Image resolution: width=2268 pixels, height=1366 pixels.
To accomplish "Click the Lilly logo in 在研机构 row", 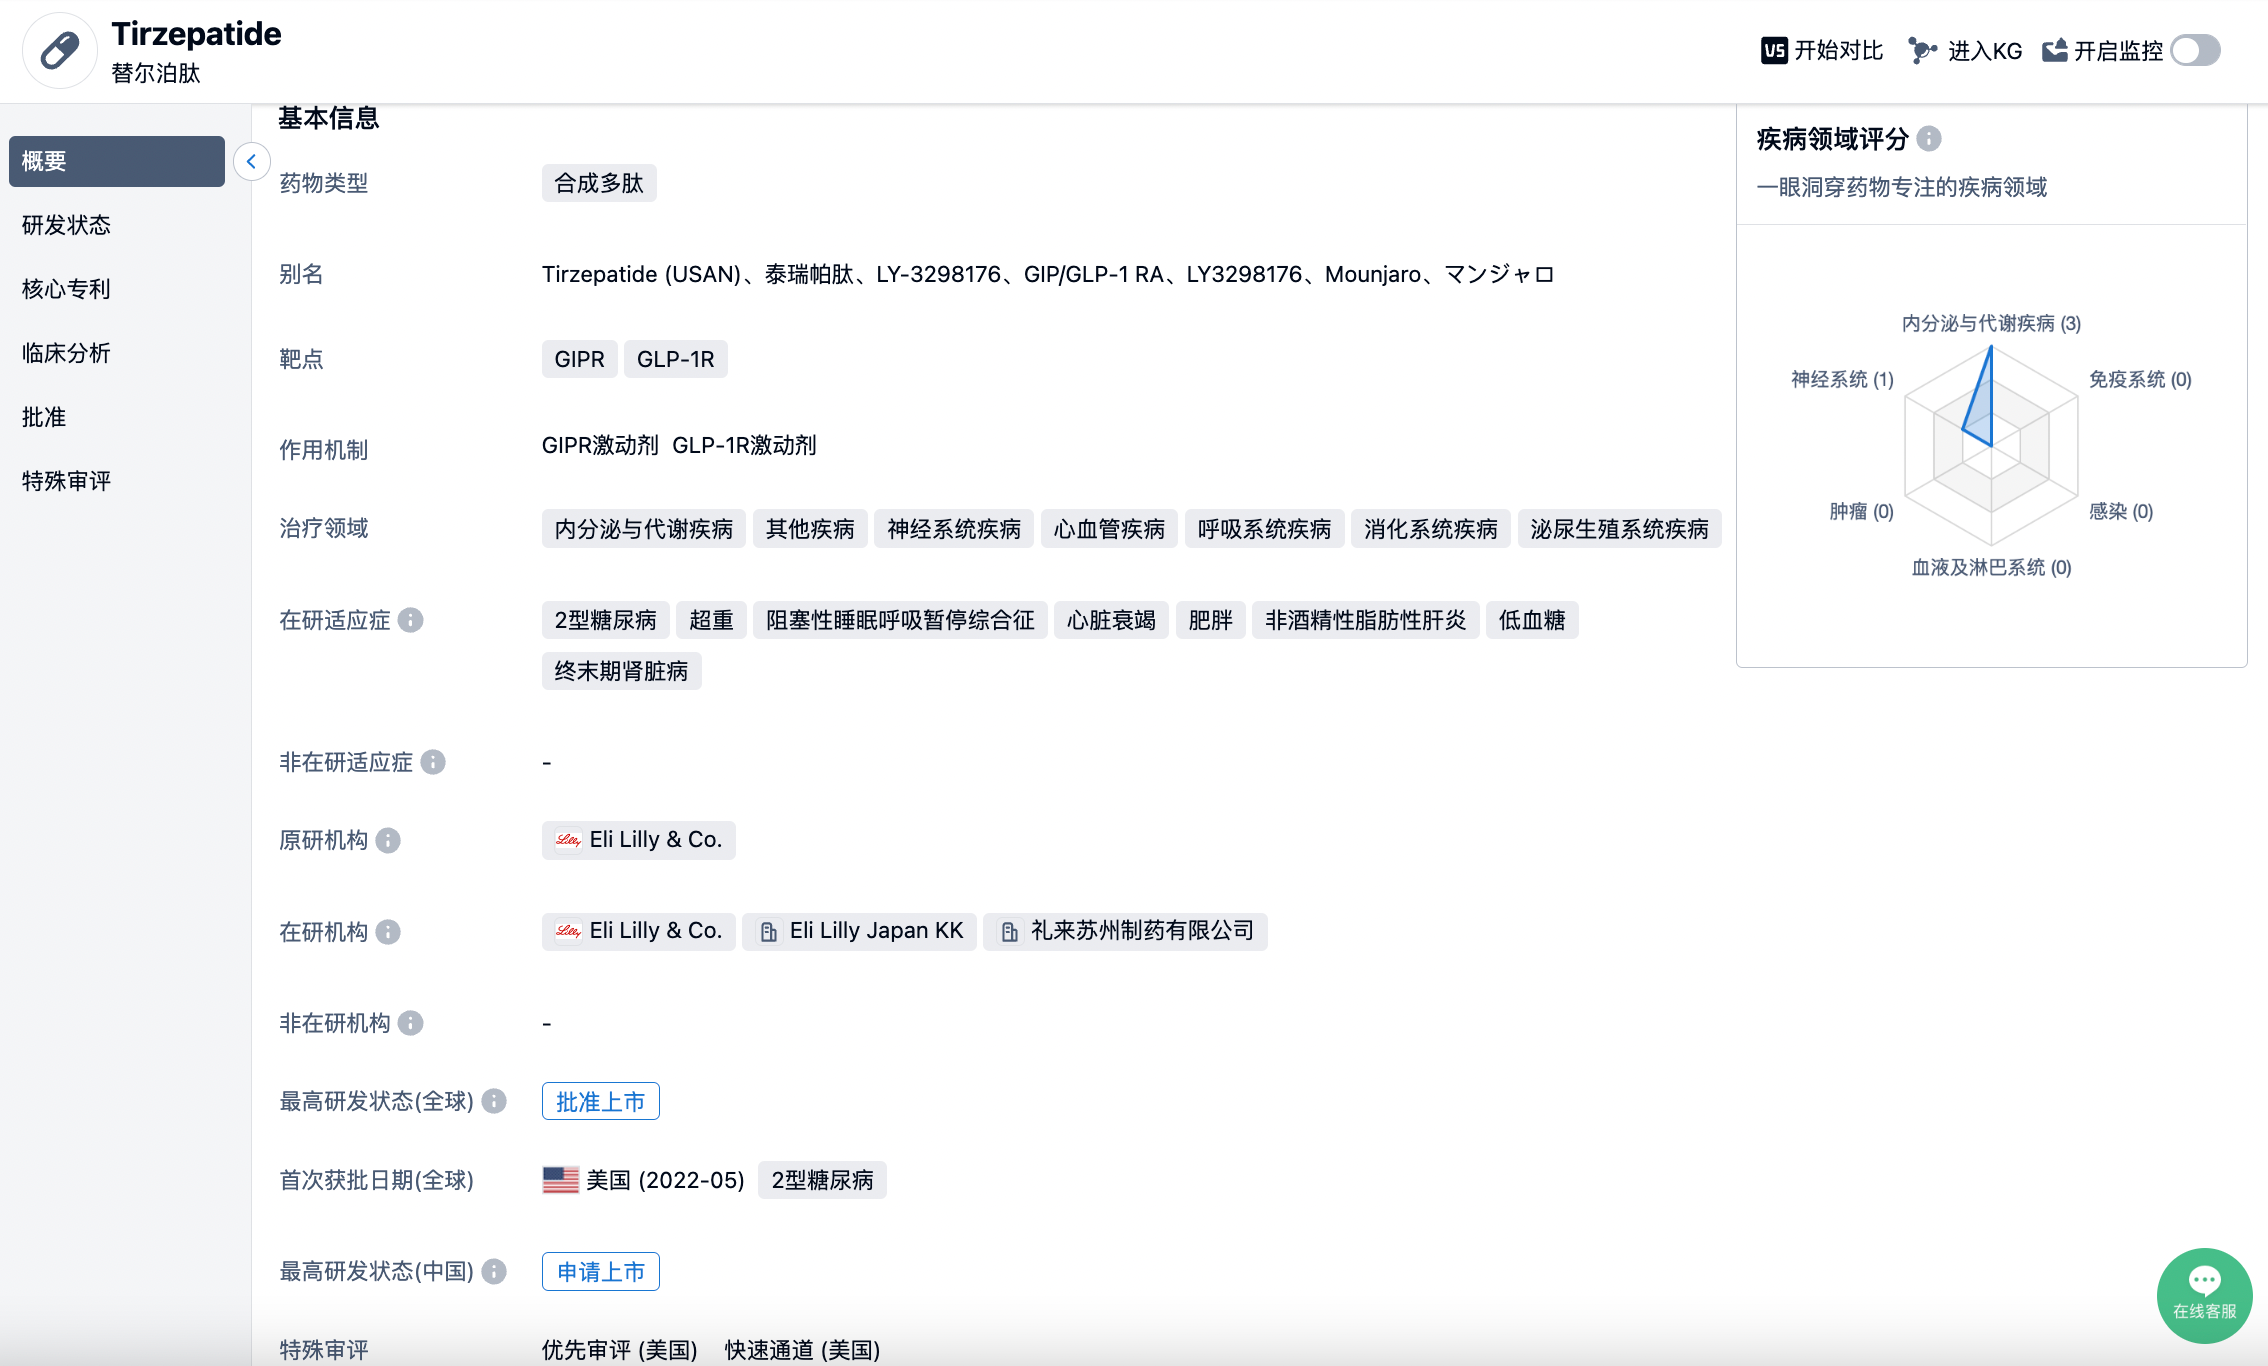I will 569,931.
